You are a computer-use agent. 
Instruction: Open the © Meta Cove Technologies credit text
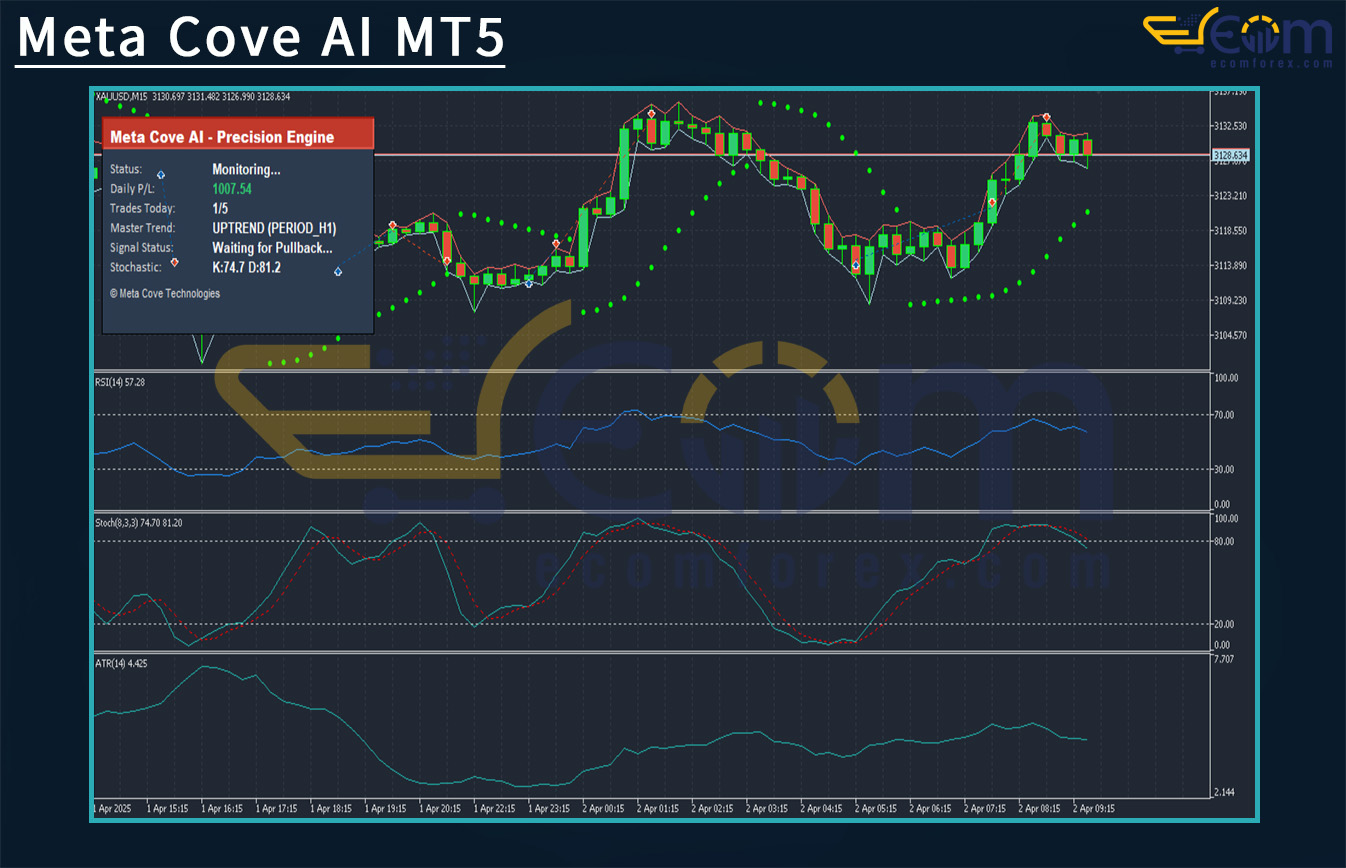click(x=164, y=294)
